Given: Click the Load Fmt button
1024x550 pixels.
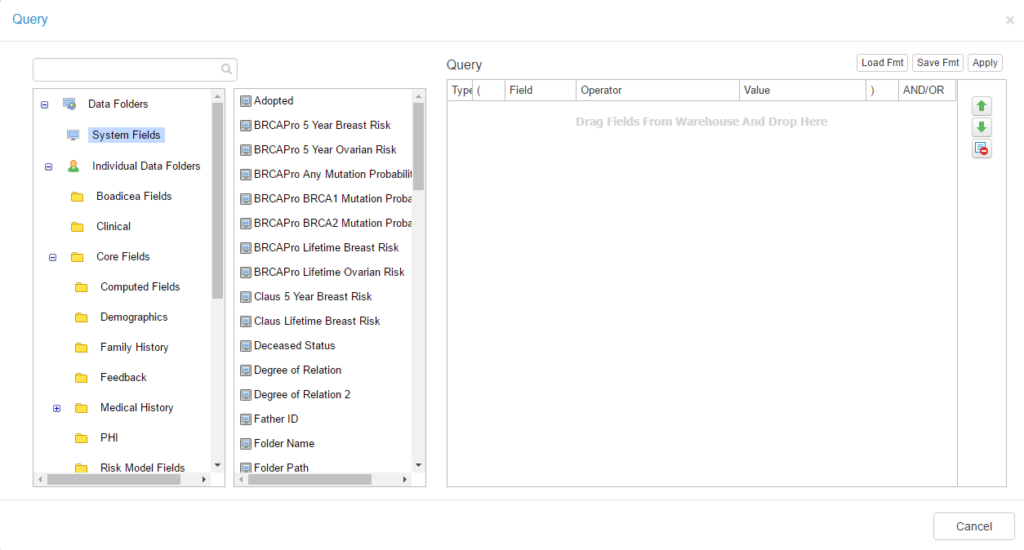Looking at the screenshot, I should 882,63.
